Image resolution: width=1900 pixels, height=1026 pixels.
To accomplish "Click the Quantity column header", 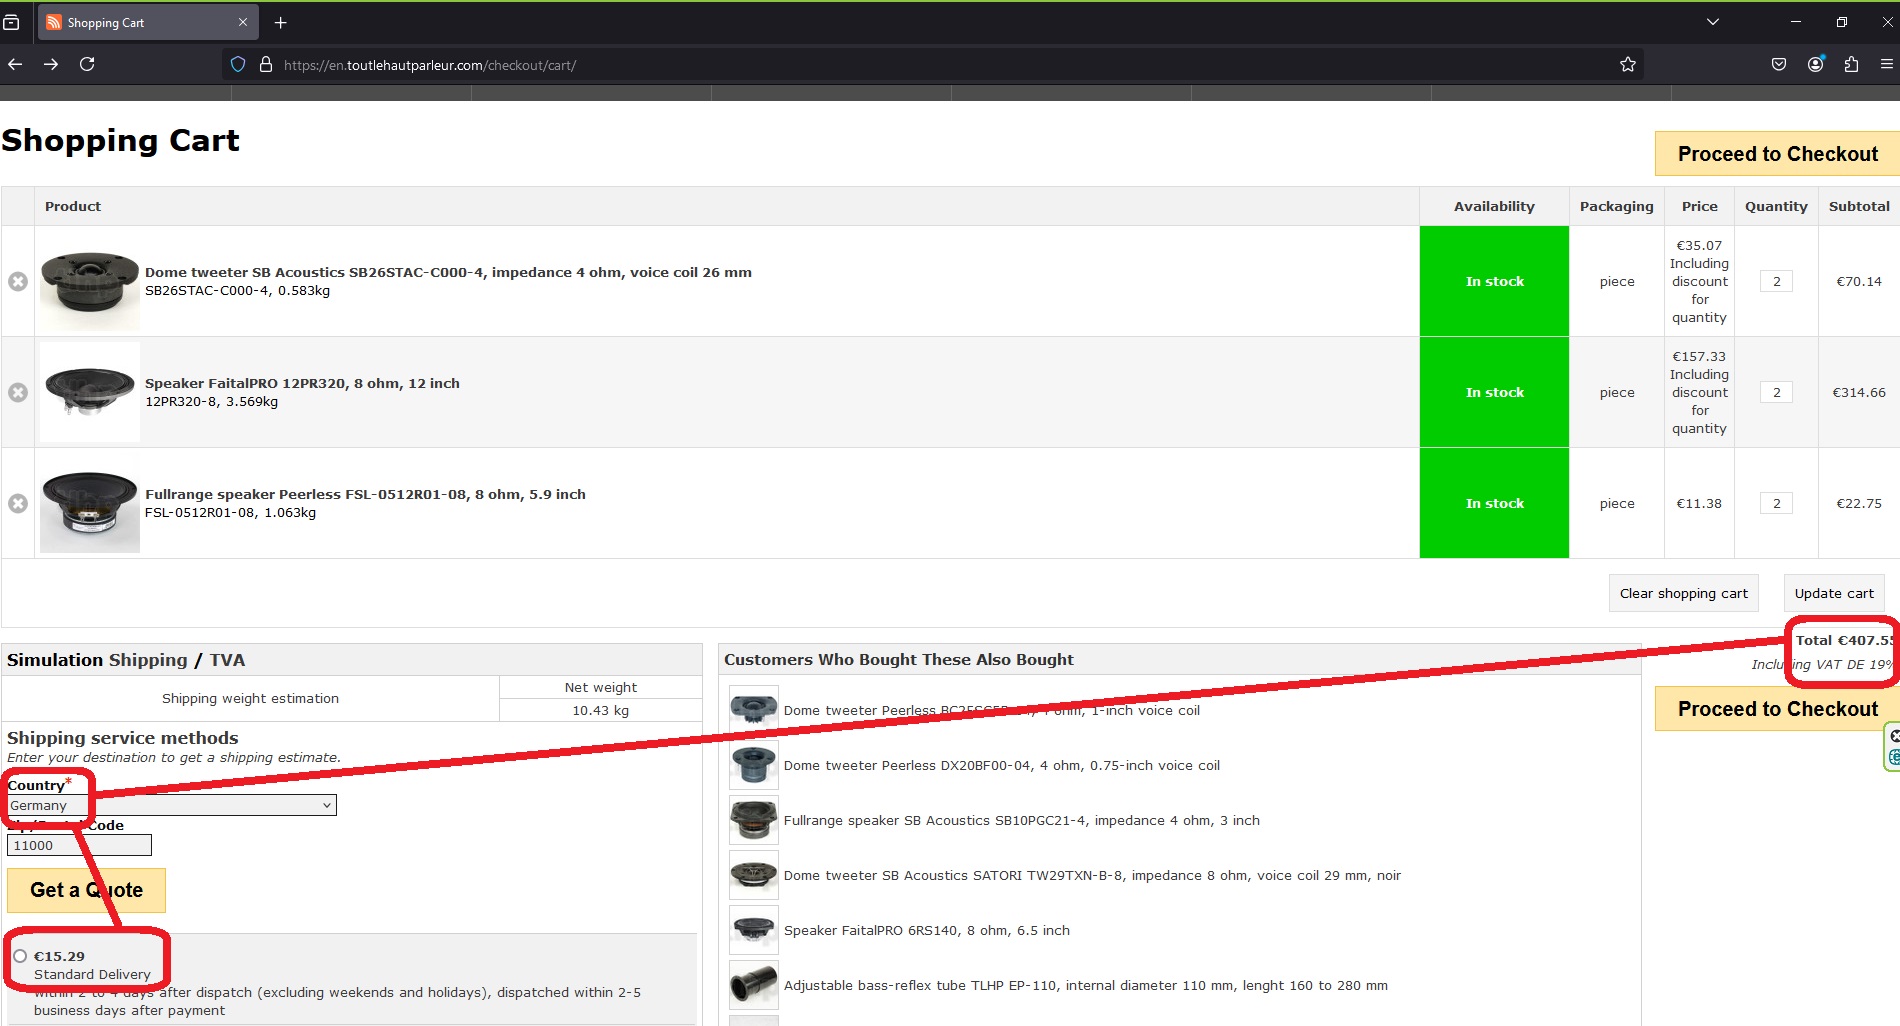I will coord(1776,206).
